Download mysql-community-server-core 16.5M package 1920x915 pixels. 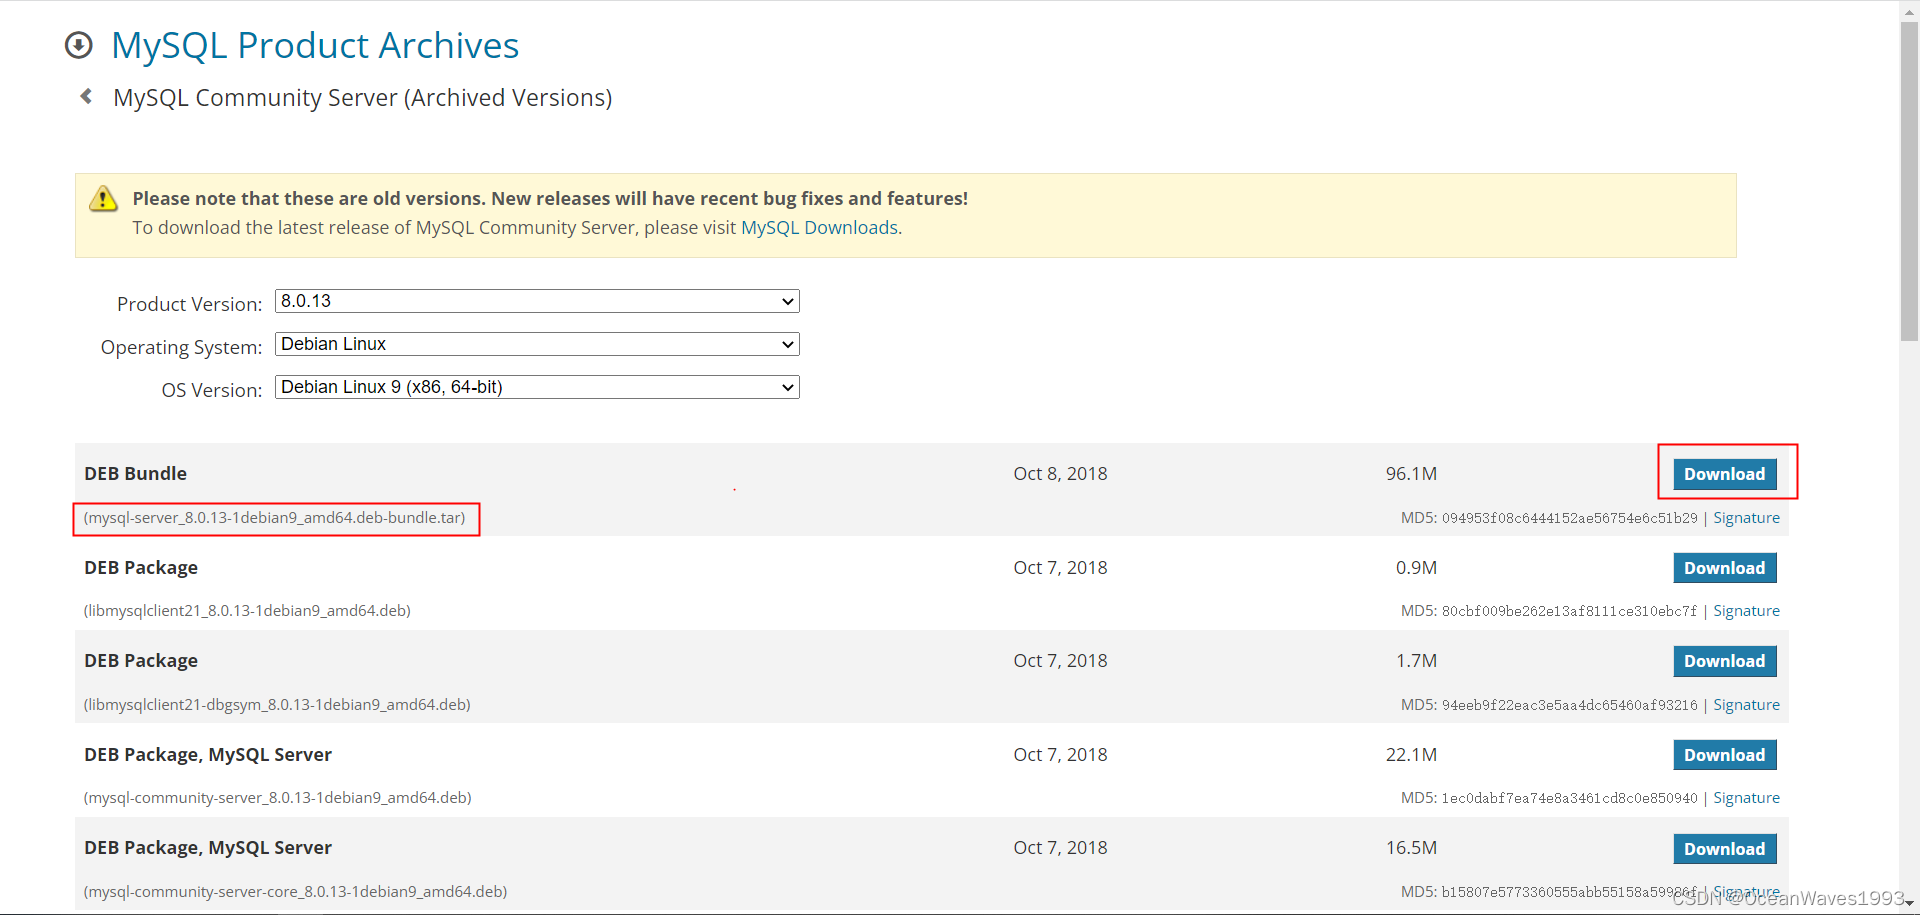[x=1725, y=849]
